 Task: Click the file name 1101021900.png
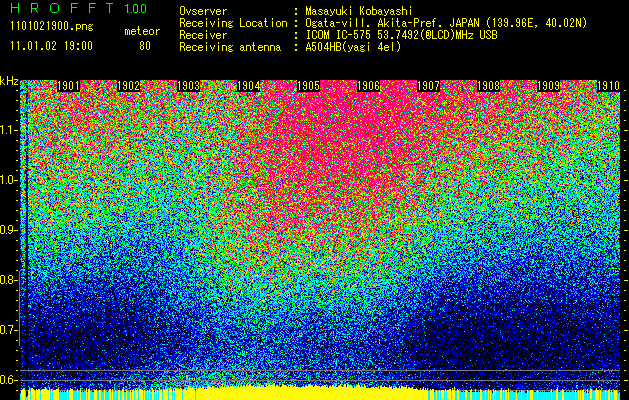pyautogui.click(x=52, y=26)
